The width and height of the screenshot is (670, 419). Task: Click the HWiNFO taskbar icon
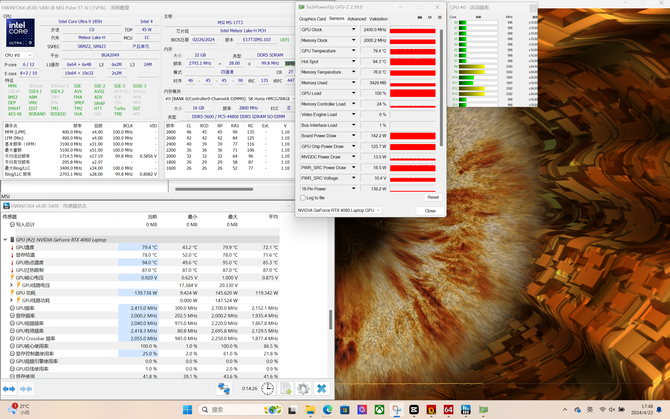(465, 410)
